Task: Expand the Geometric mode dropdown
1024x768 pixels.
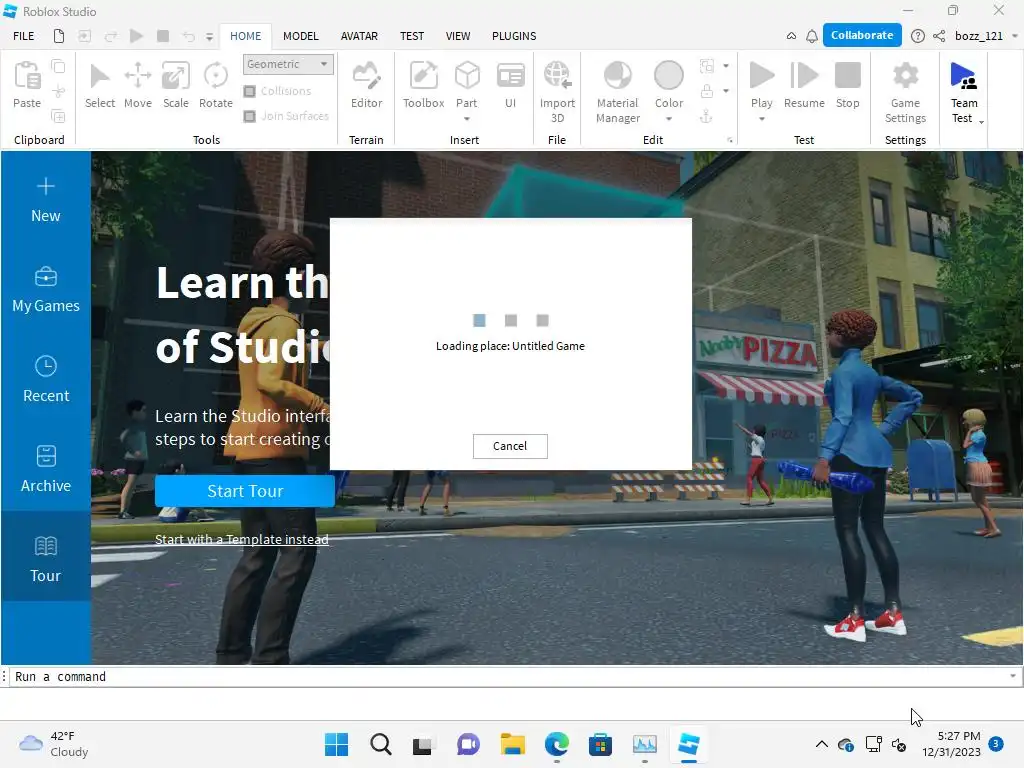Action: point(288,64)
